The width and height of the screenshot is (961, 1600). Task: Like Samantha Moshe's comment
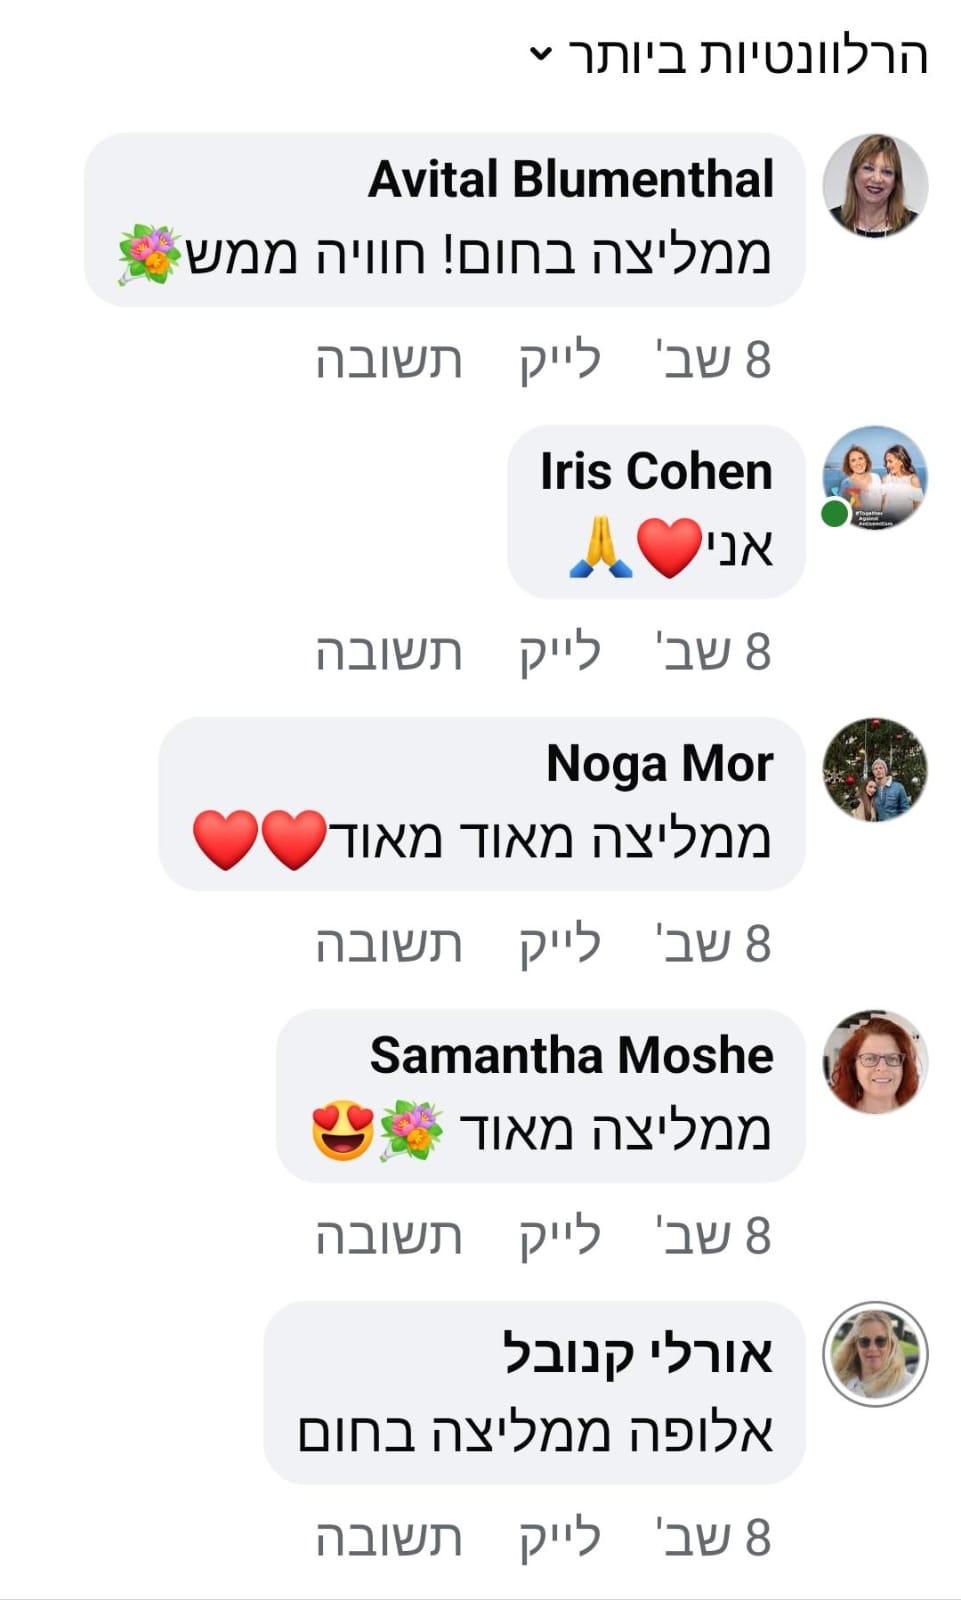pyautogui.click(x=560, y=1236)
